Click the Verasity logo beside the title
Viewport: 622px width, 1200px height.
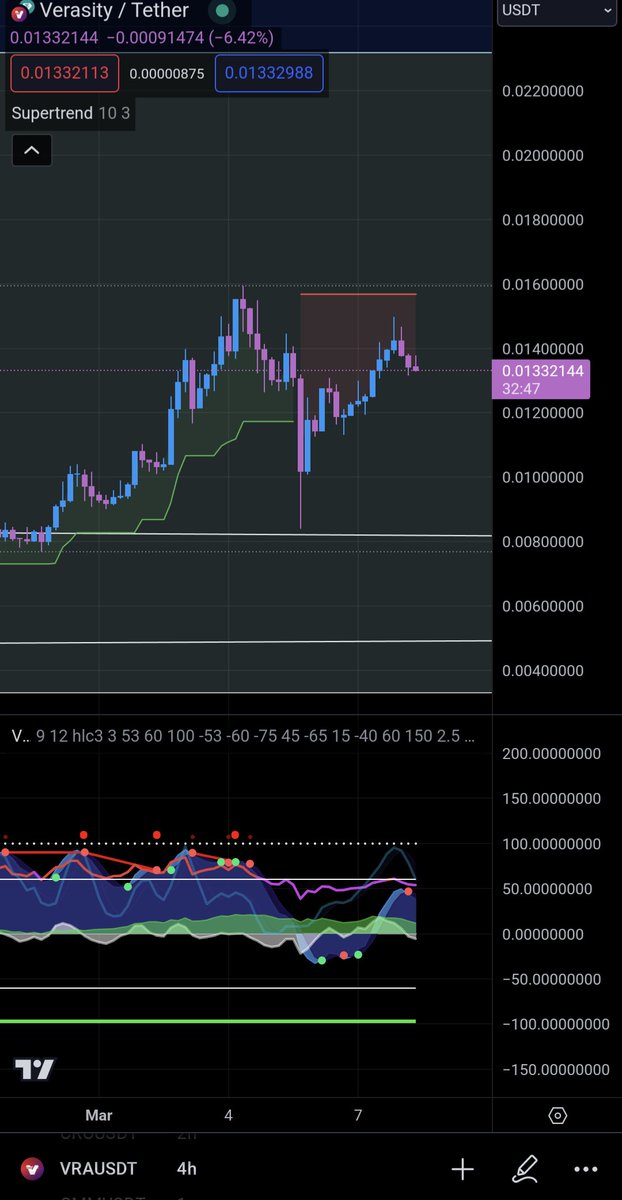pos(20,10)
